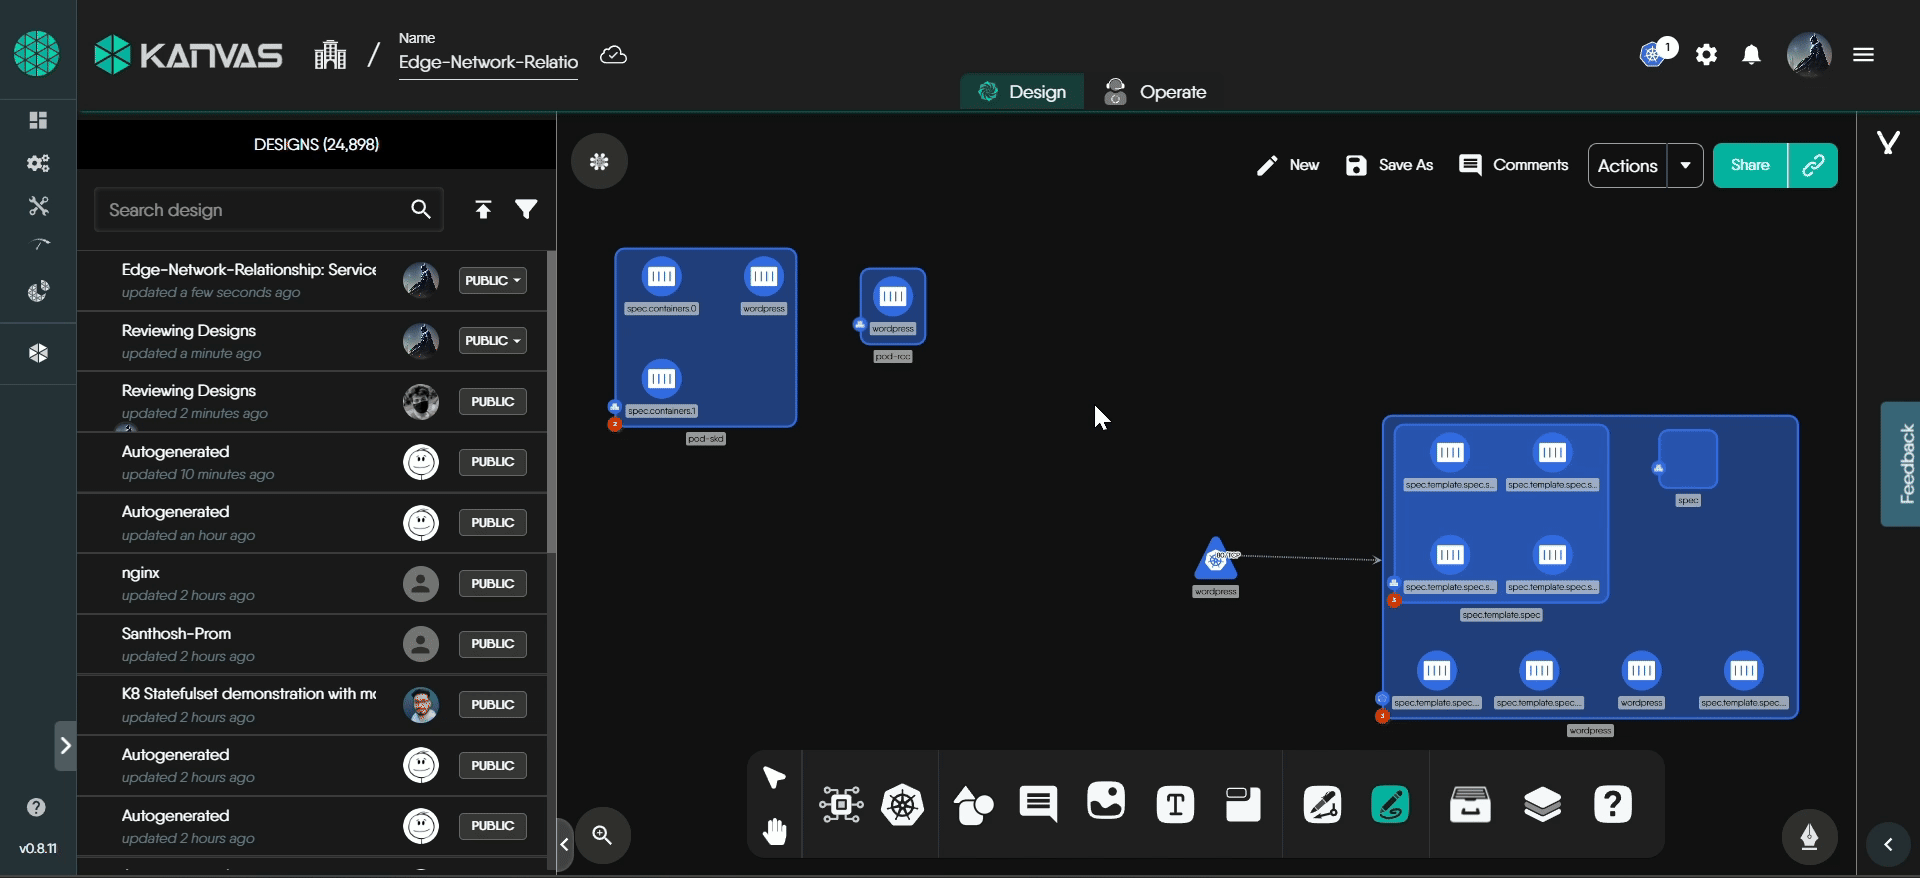The height and width of the screenshot is (878, 1920).
Task: Toggle the left sidebar expand arrow
Action: point(65,746)
